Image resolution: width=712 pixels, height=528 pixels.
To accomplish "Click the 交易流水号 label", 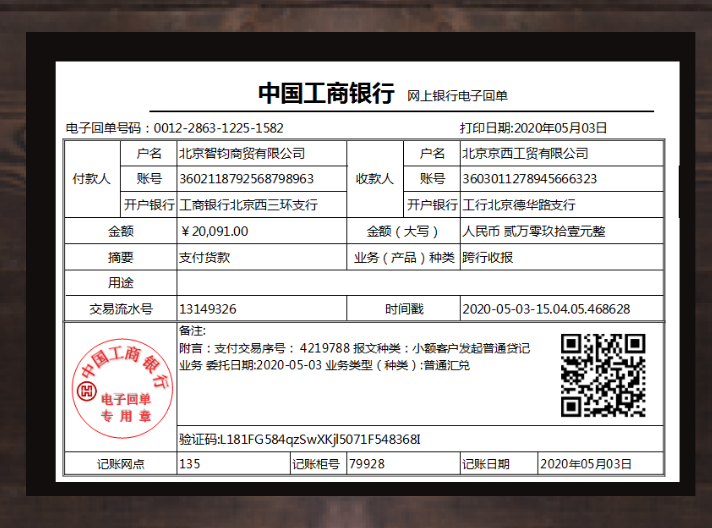I will point(121,309).
